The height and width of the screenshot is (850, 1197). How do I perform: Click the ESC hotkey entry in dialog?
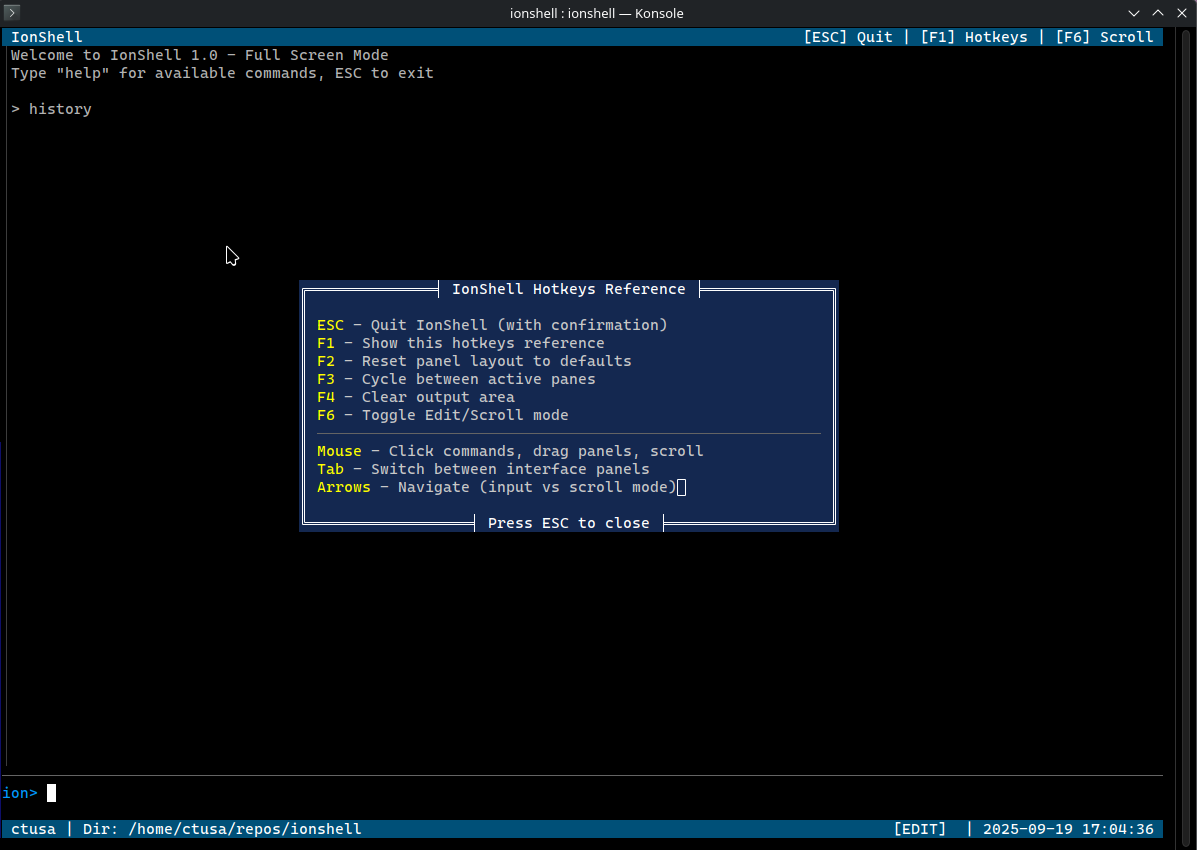pos(491,325)
